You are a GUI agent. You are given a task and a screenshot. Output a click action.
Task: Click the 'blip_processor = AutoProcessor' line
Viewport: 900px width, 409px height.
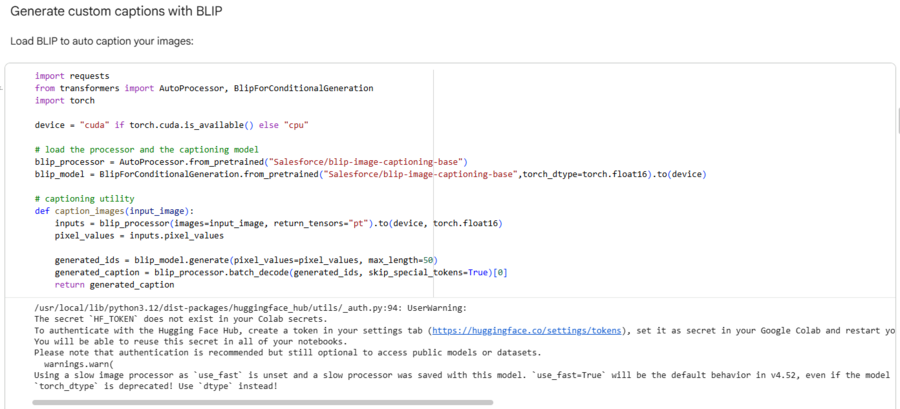point(251,161)
